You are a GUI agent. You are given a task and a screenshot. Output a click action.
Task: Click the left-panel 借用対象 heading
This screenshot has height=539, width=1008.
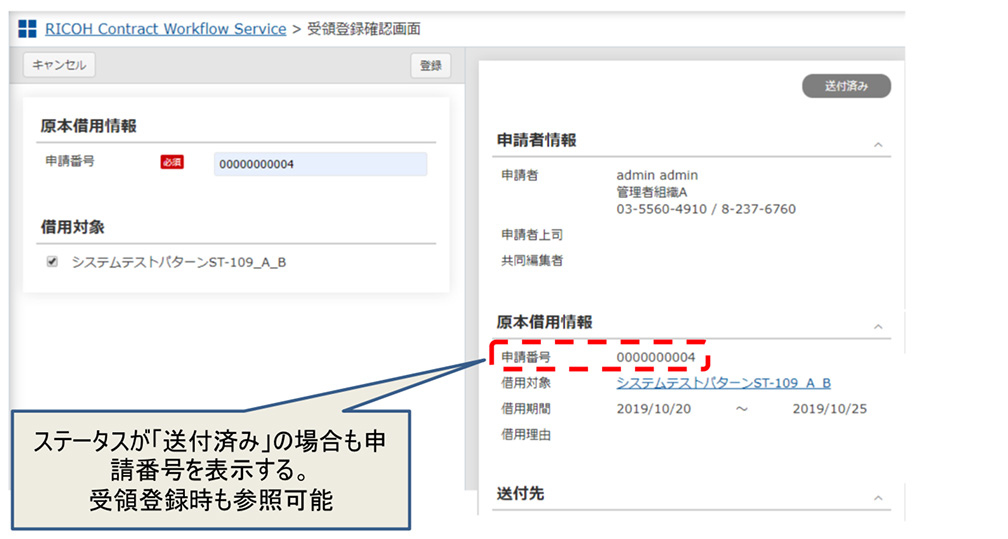point(72,228)
